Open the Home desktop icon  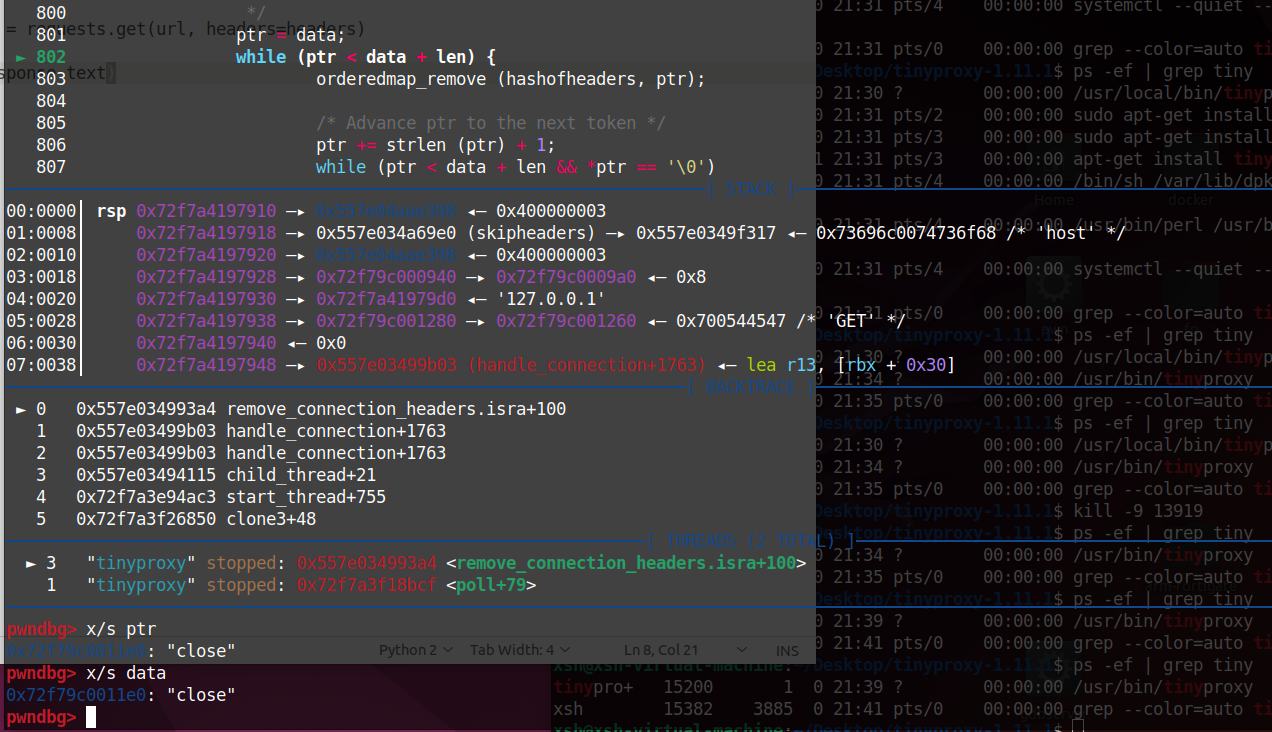(1053, 199)
